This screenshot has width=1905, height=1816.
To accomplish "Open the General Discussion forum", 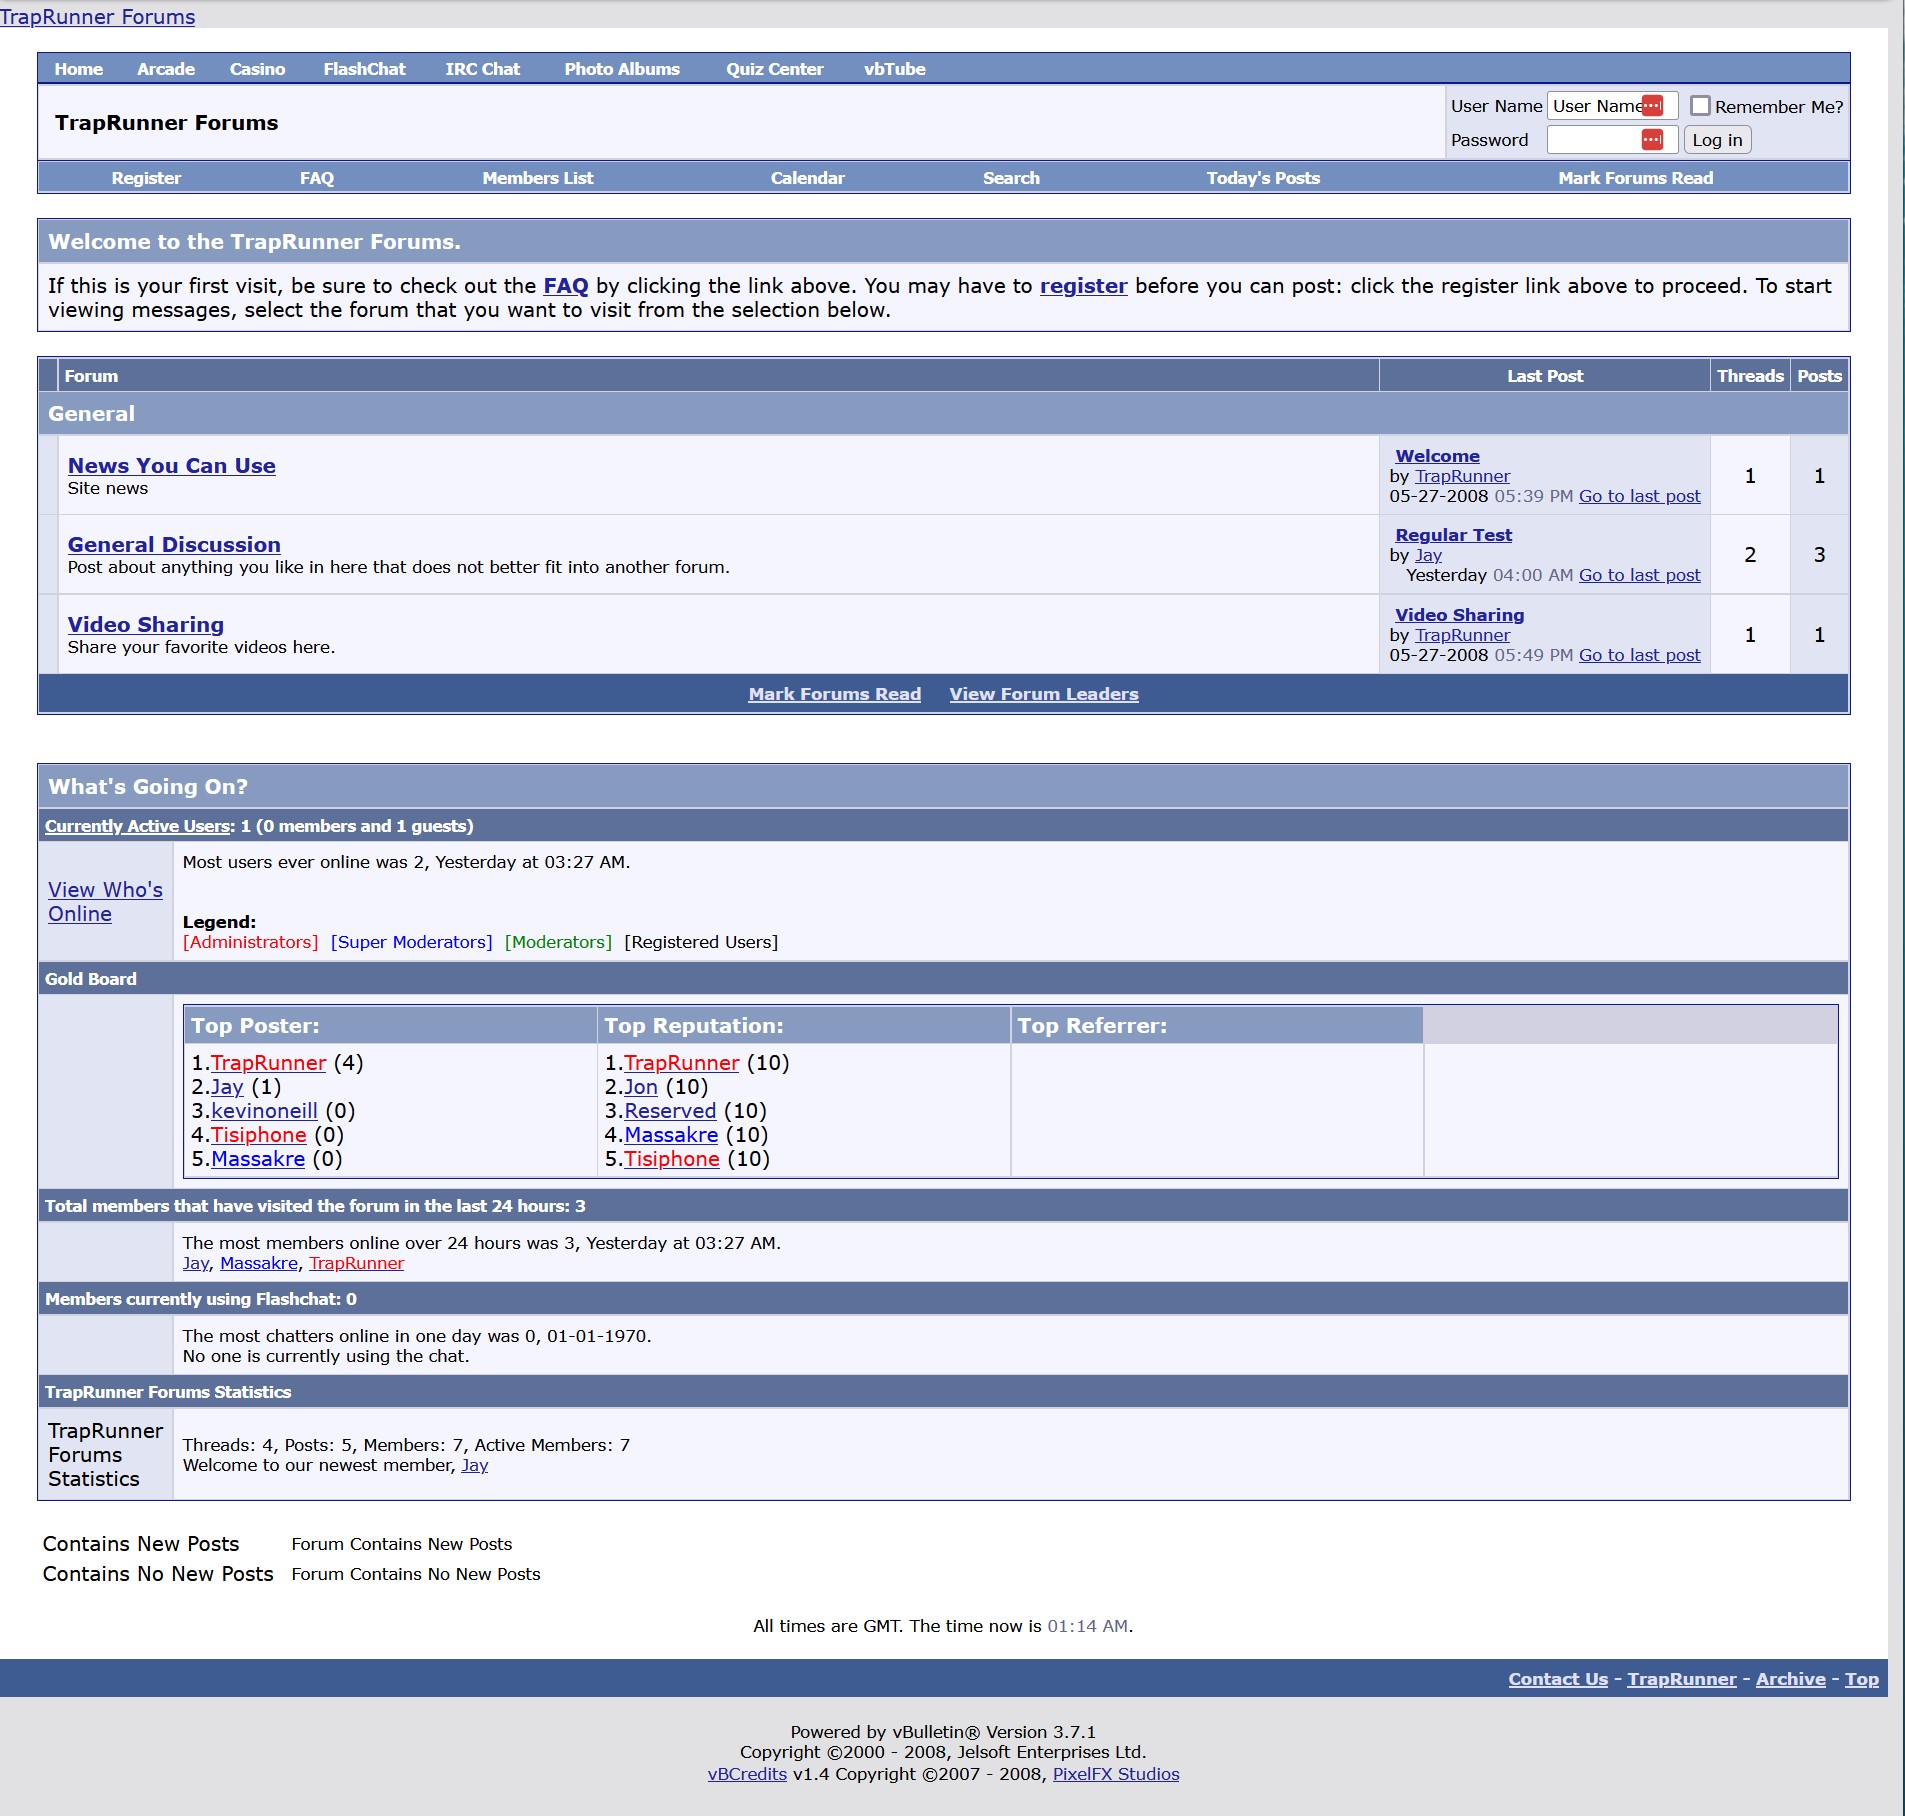I will (x=174, y=545).
